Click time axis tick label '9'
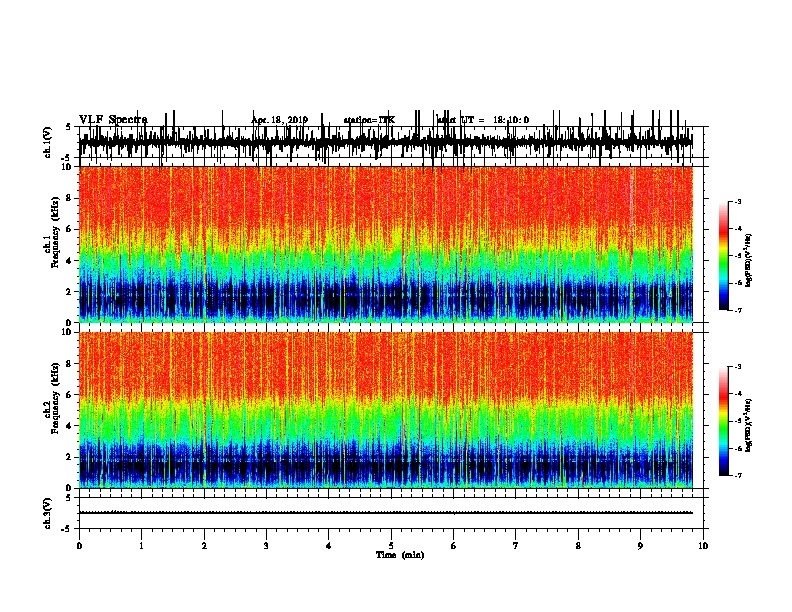Image resolution: width=792 pixels, height=612 pixels. pyautogui.click(x=640, y=546)
